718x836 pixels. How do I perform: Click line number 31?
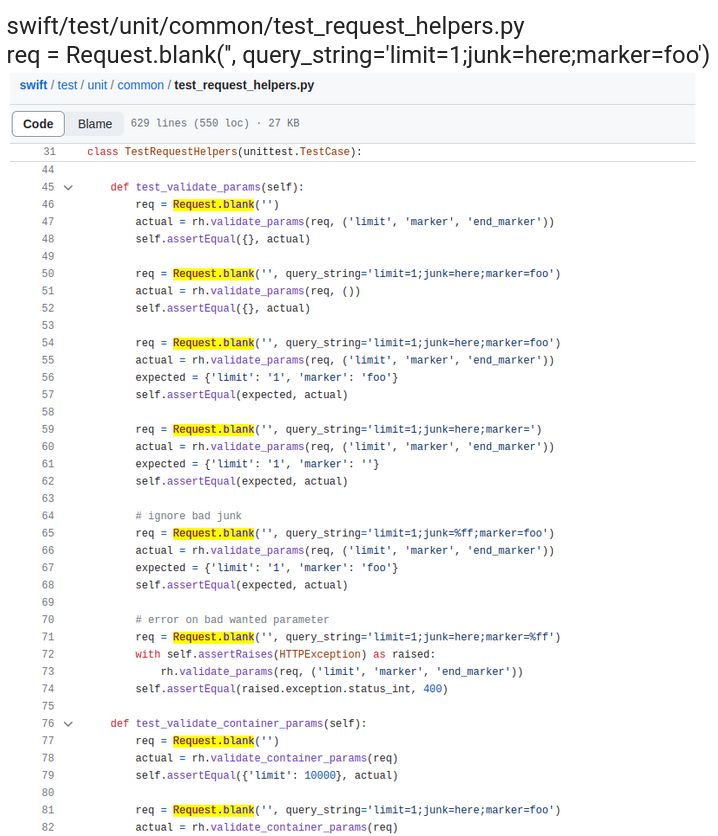50,151
